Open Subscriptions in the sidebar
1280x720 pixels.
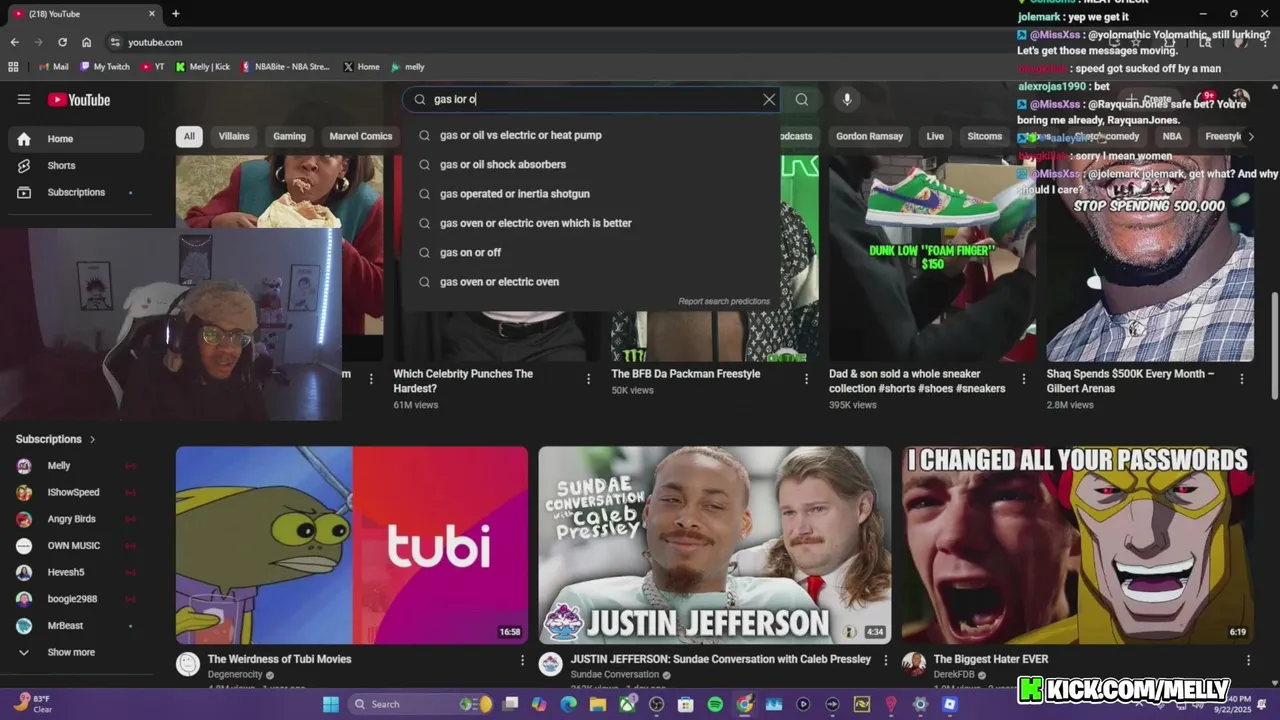[x=76, y=192]
